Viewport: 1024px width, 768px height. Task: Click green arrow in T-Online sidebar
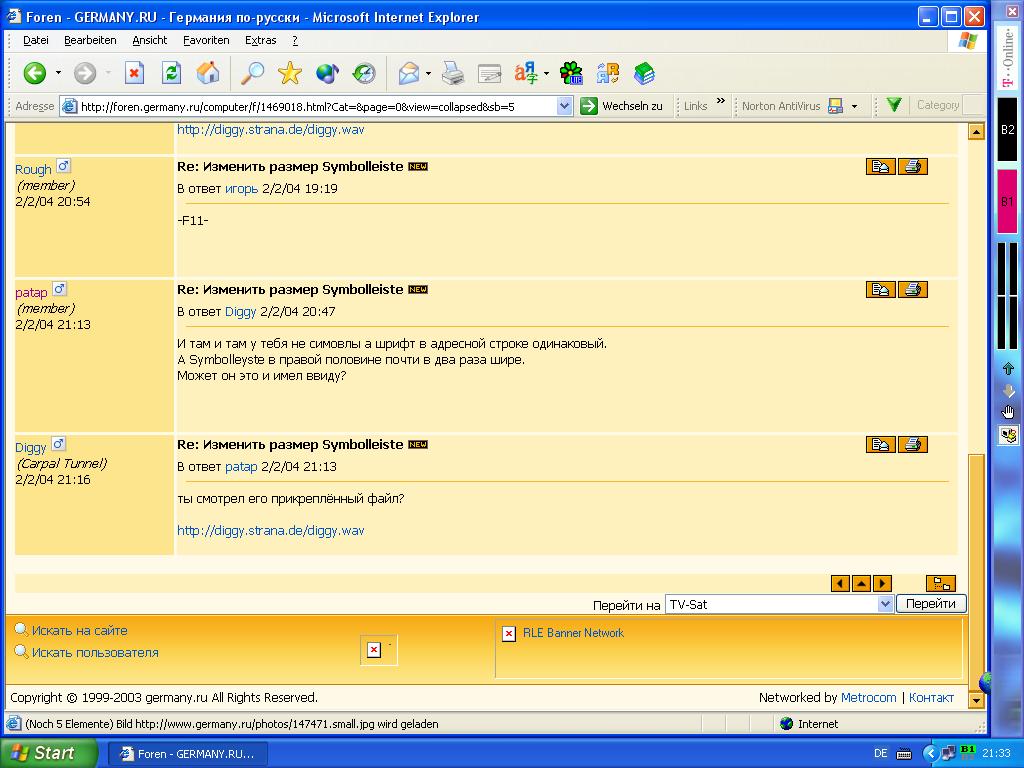tap(1008, 368)
